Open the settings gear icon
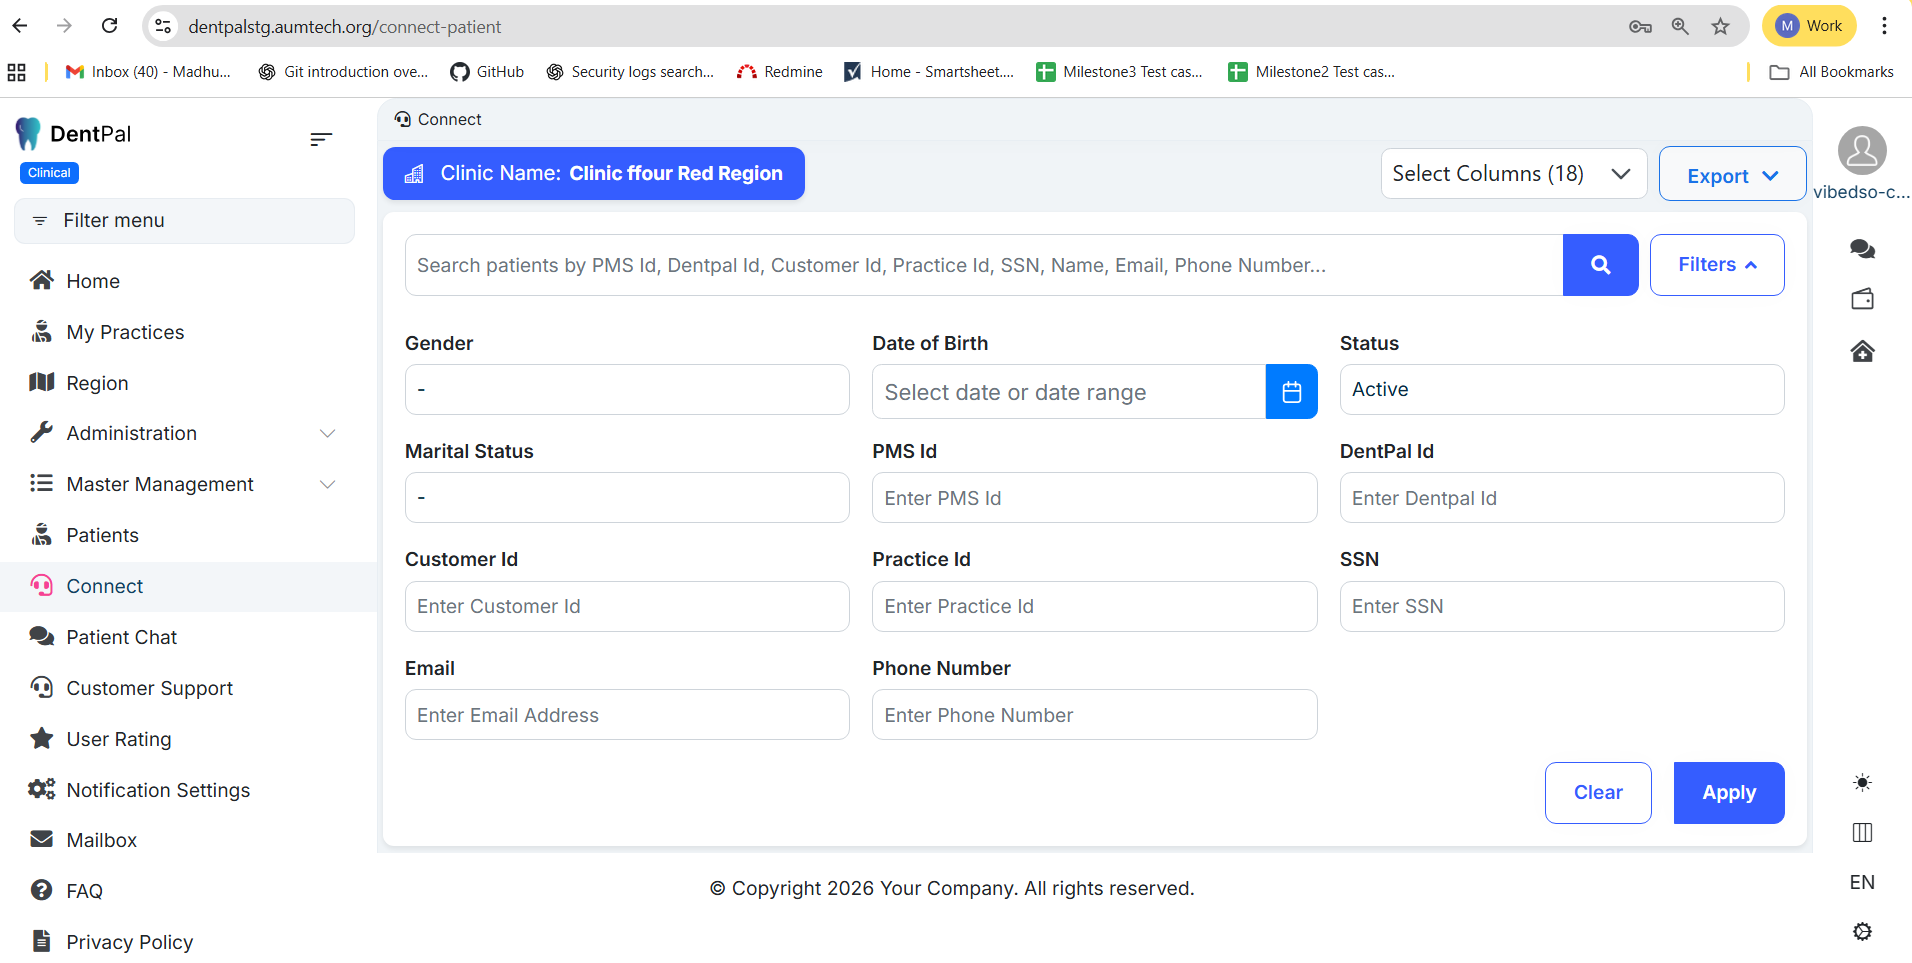 pos(1862,932)
